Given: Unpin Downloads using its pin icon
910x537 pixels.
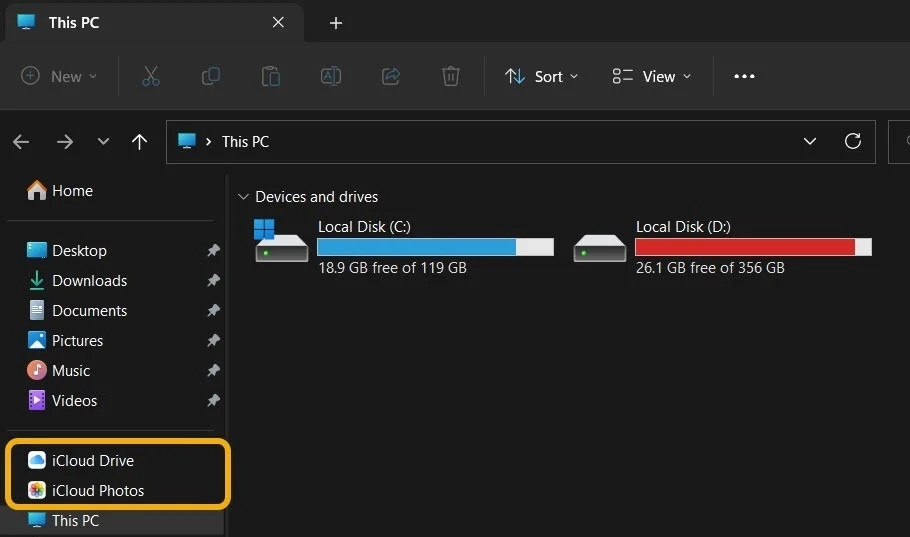Looking at the screenshot, I should click(214, 280).
